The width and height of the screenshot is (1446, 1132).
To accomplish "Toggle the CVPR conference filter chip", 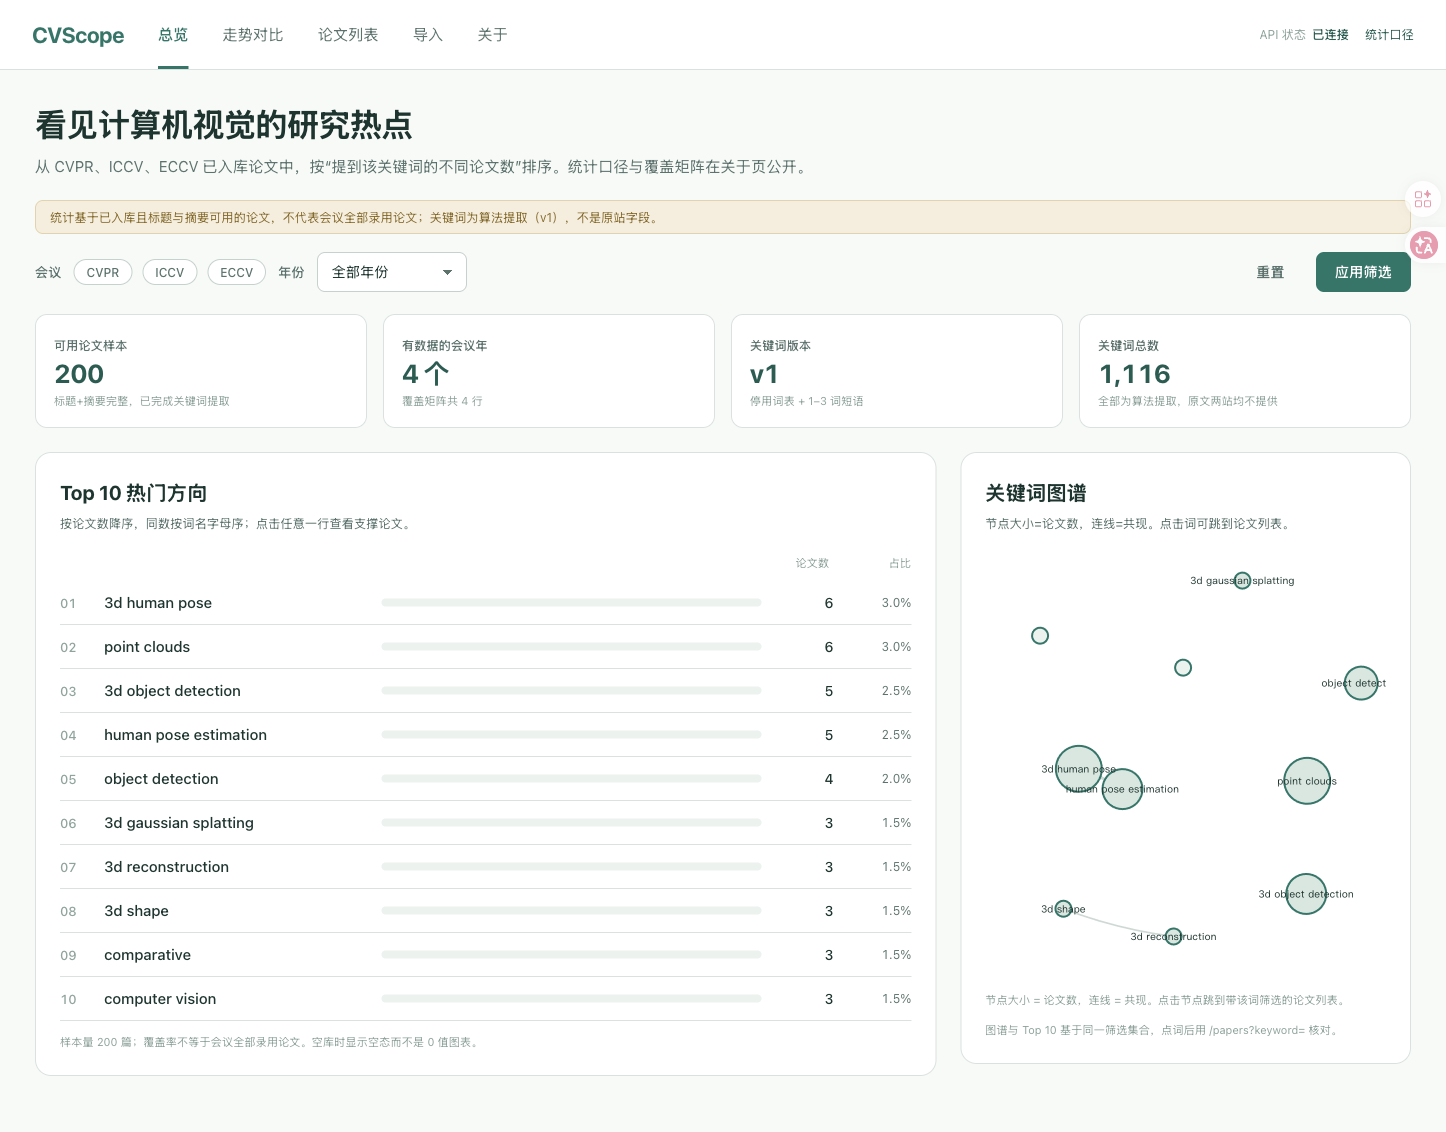I will pos(103,272).
